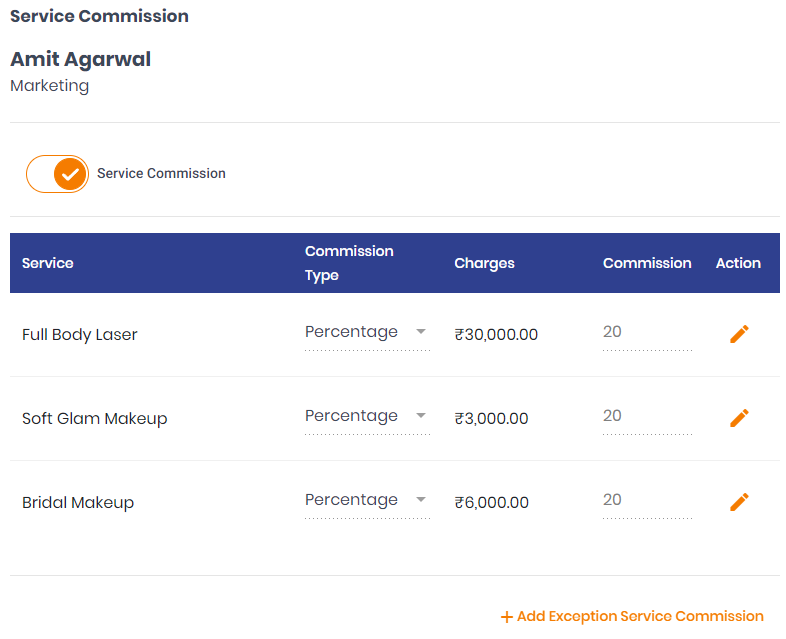Select the Charges column header

(484, 263)
